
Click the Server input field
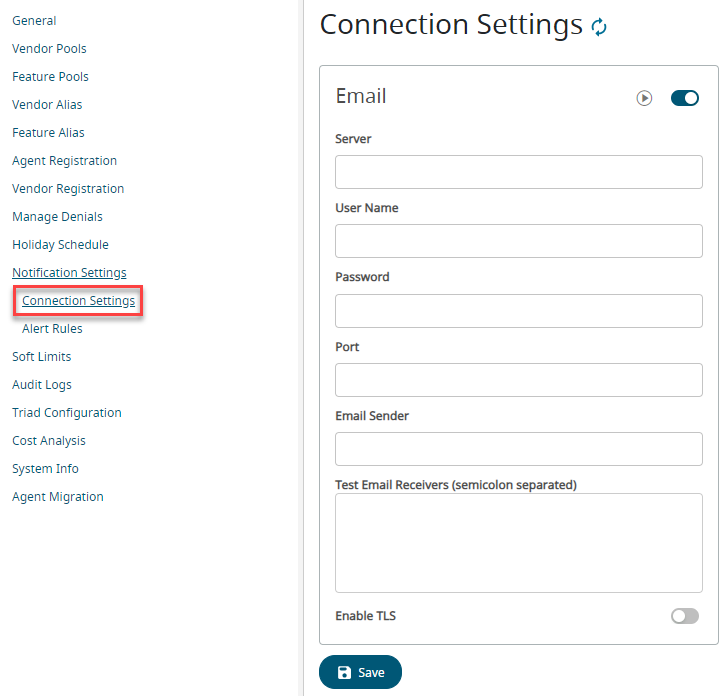[x=518, y=172]
